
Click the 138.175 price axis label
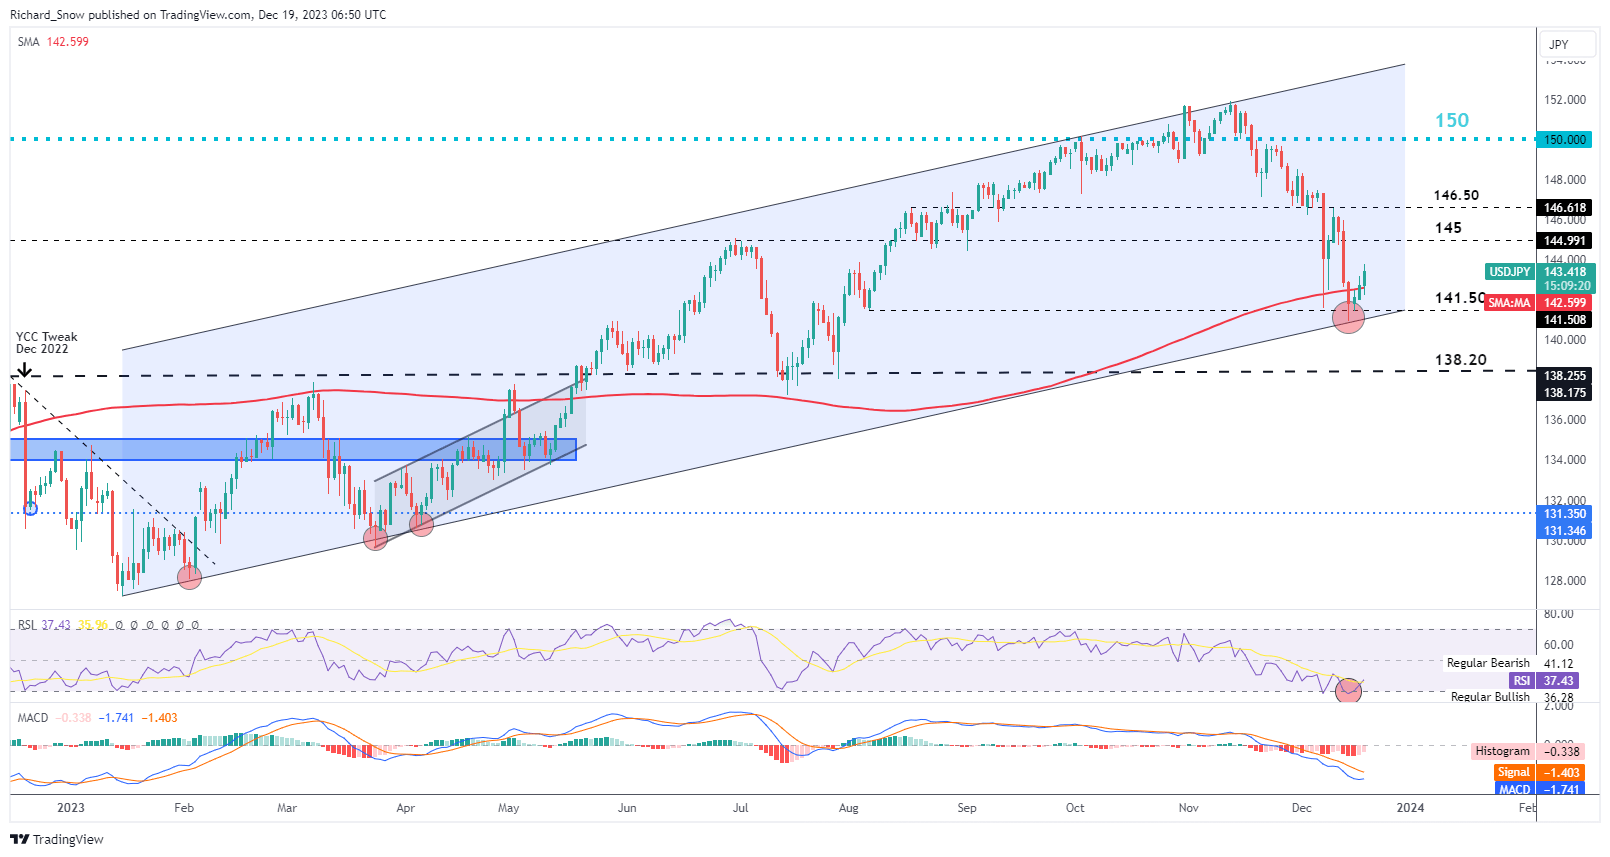[1565, 393]
